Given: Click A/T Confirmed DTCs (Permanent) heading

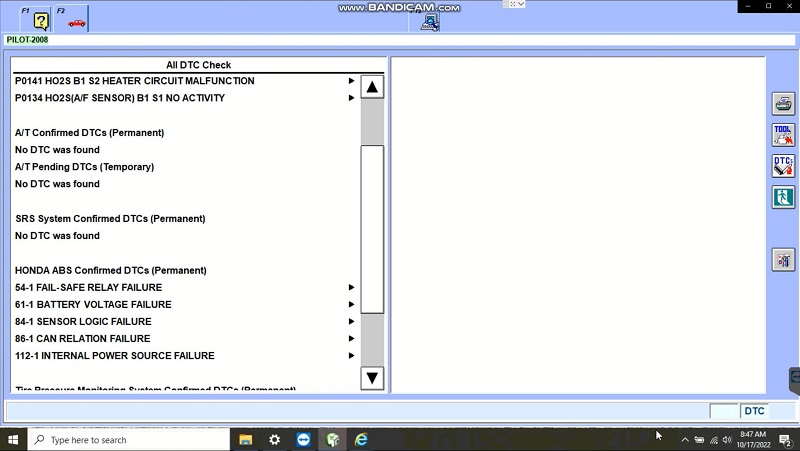Looking at the screenshot, I should pos(89,133).
